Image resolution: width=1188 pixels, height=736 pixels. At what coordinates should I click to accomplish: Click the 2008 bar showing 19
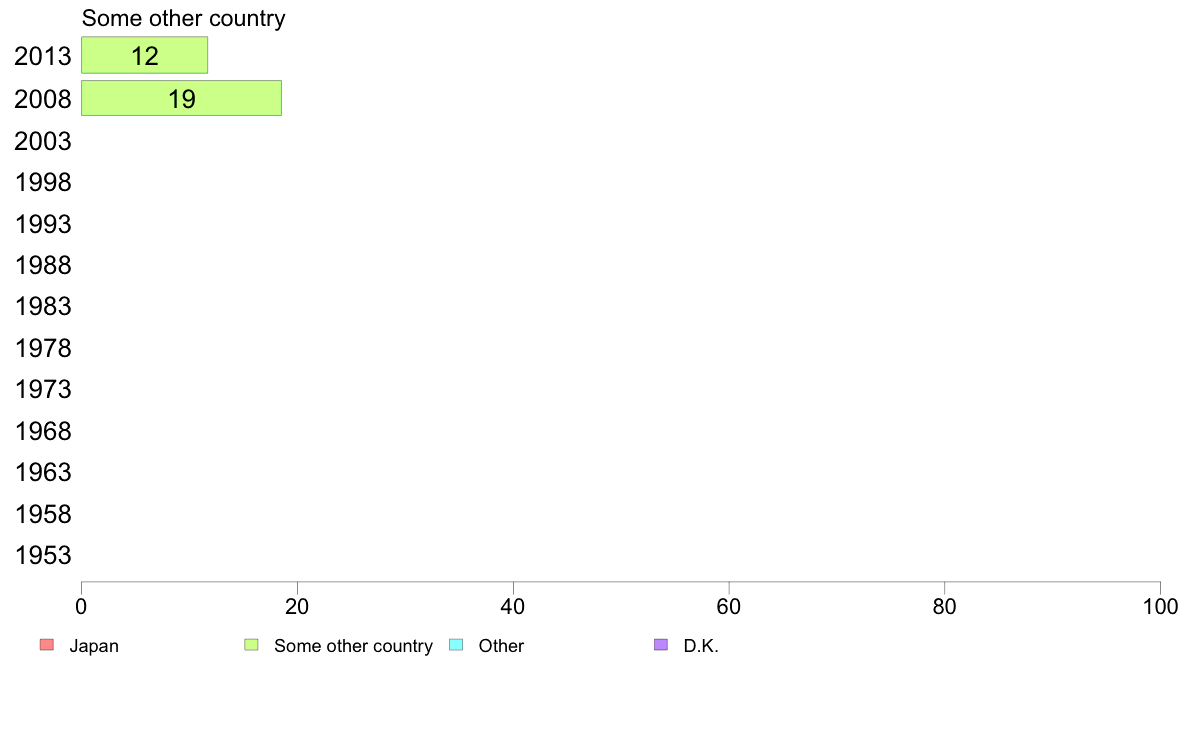[x=181, y=99]
